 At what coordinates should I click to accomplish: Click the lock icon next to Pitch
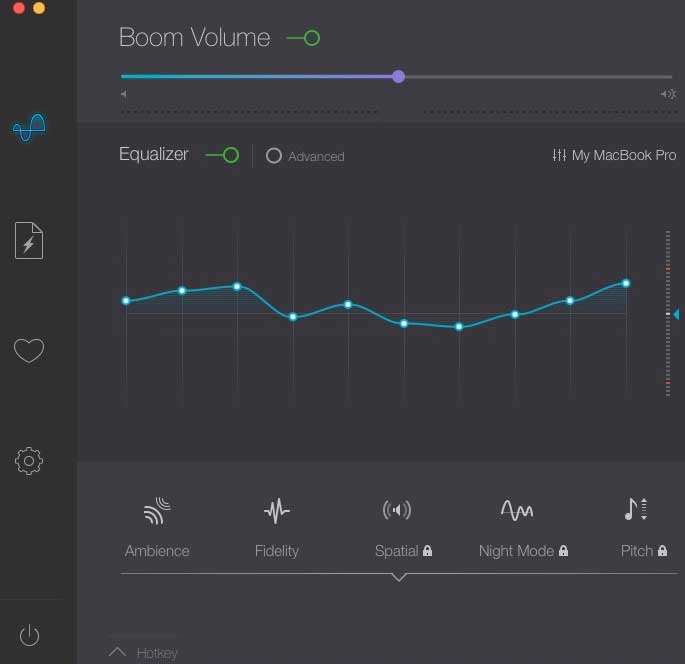[x=663, y=551]
